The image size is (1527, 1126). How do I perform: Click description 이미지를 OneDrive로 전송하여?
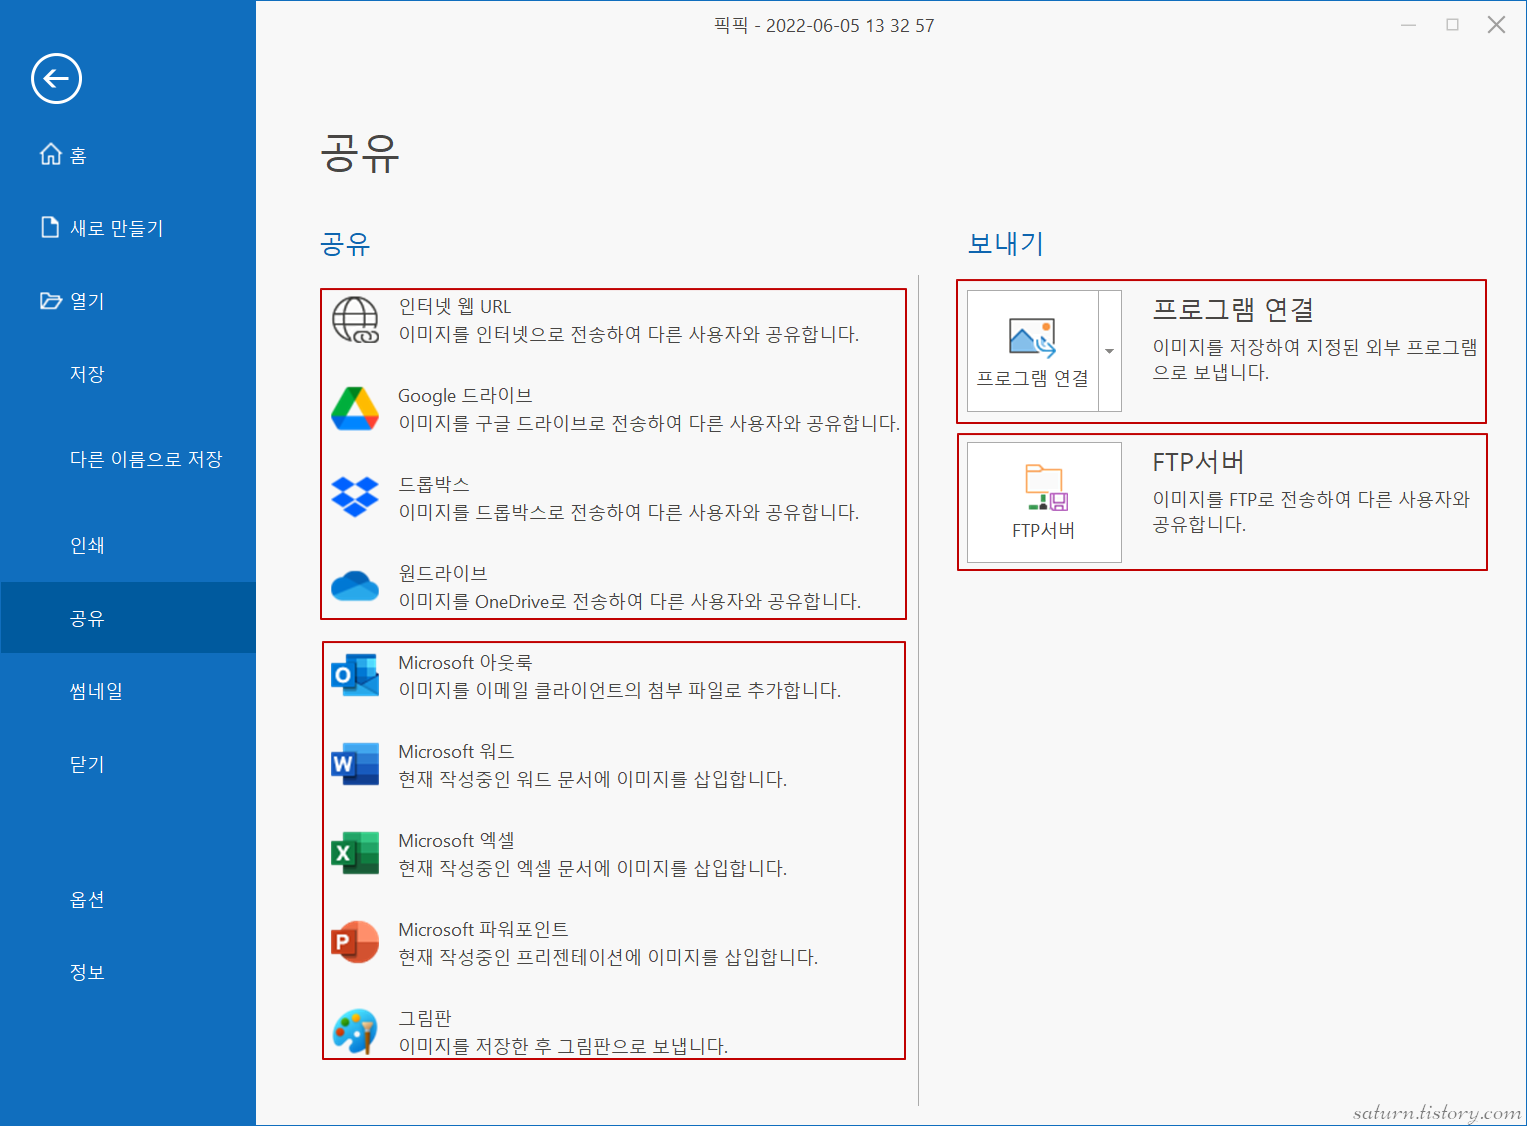click(x=630, y=601)
